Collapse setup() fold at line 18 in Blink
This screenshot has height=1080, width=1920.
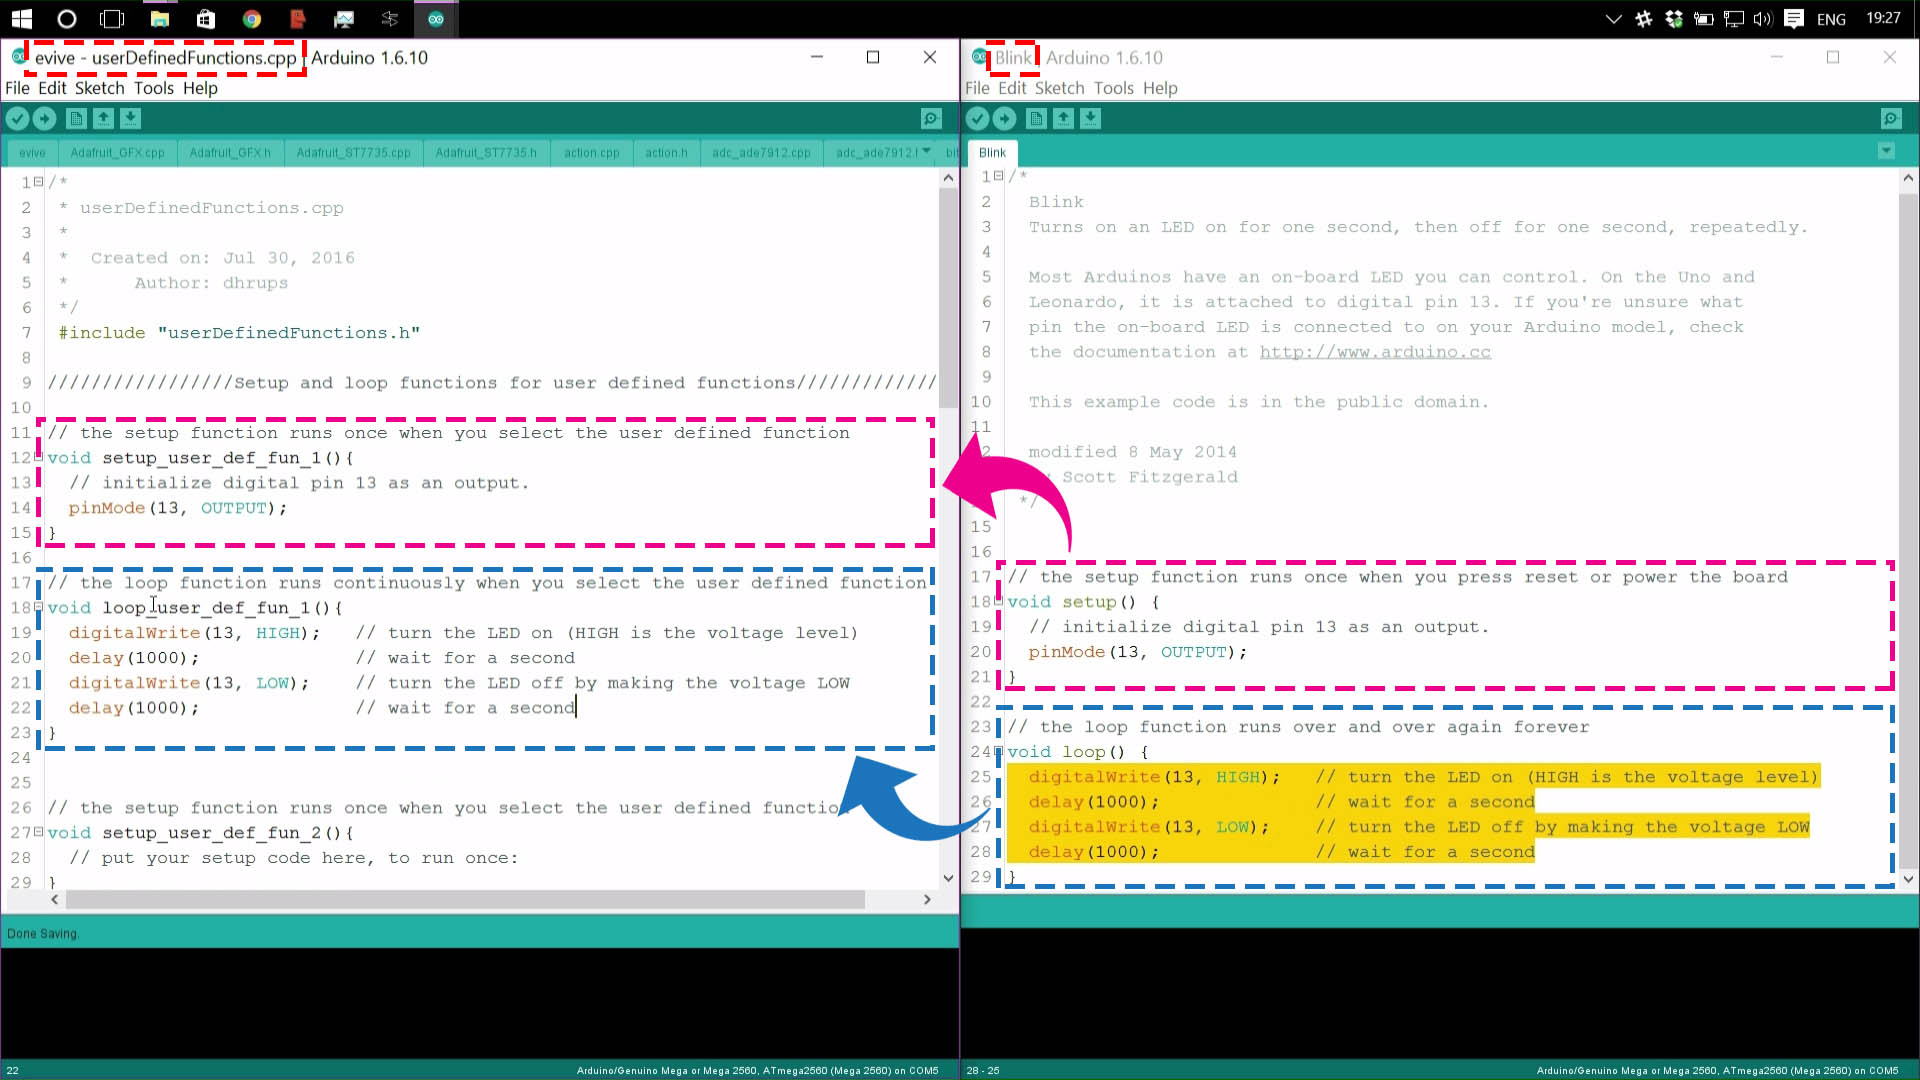tap(998, 600)
